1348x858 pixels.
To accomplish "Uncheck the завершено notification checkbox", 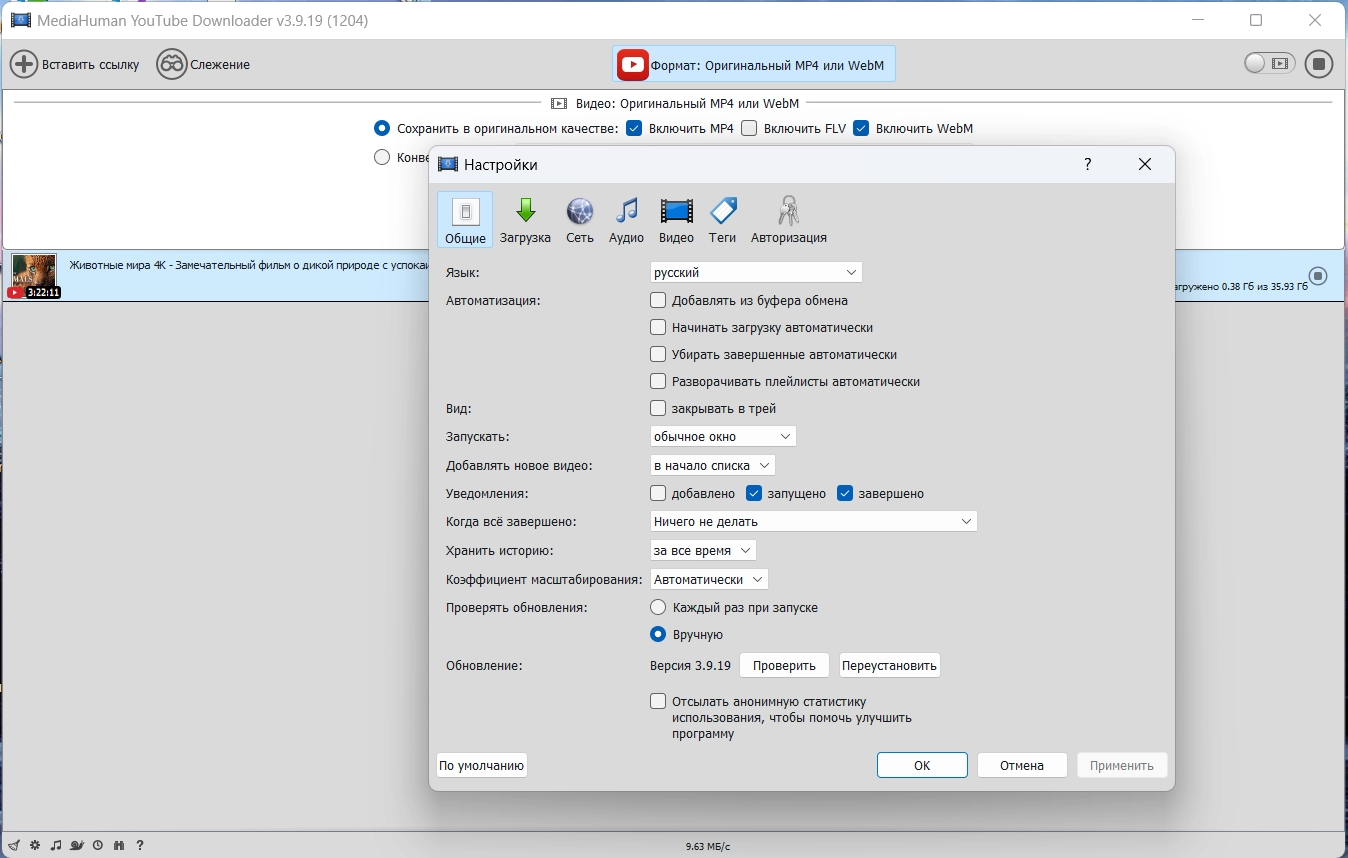I will (845, 493).
